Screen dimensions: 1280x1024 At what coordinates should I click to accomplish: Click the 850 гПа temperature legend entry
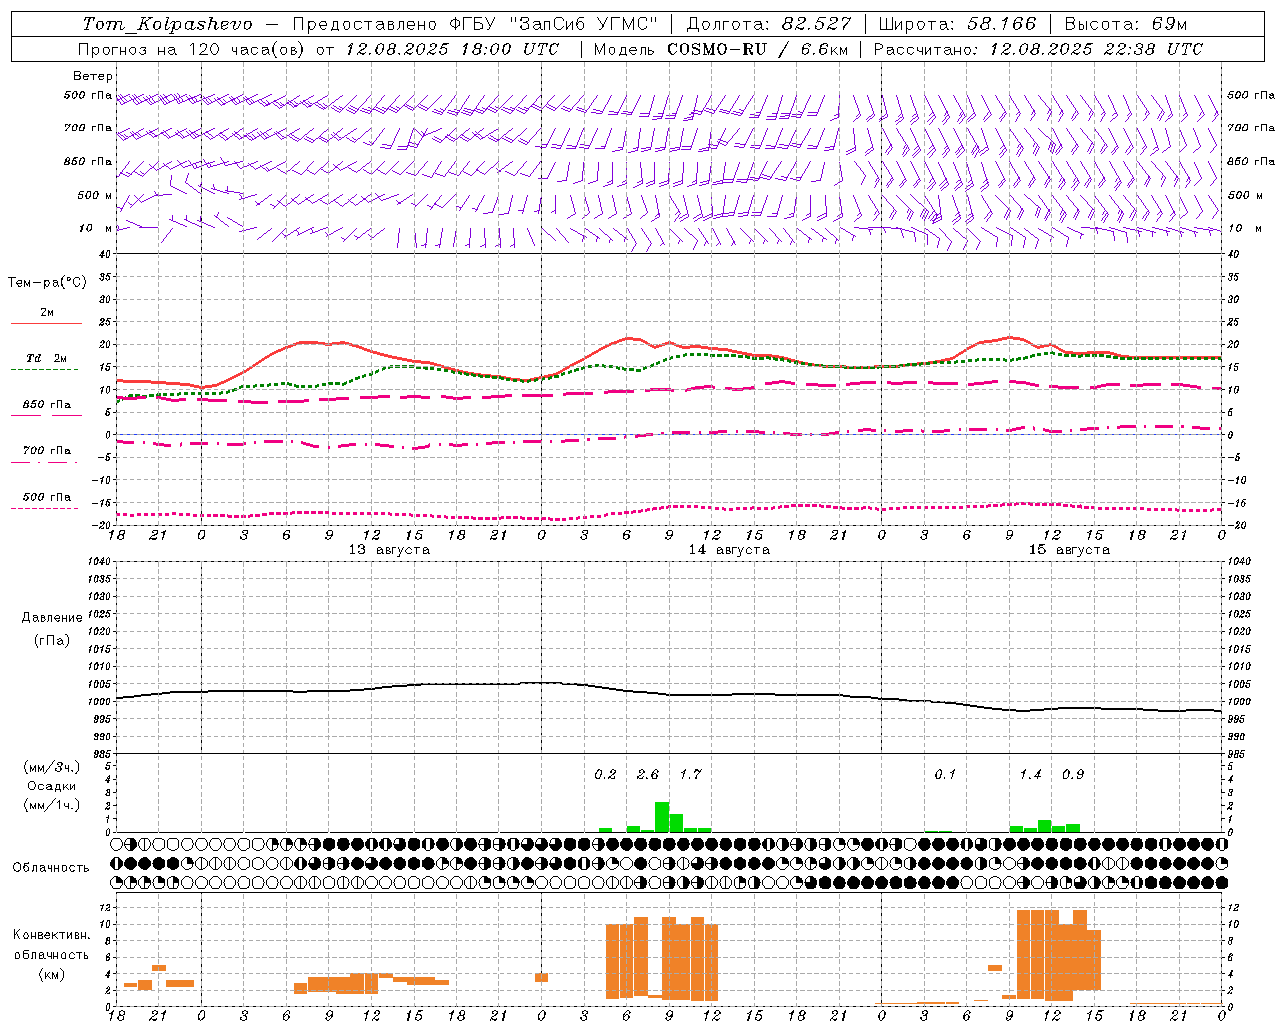pos(46,405)
